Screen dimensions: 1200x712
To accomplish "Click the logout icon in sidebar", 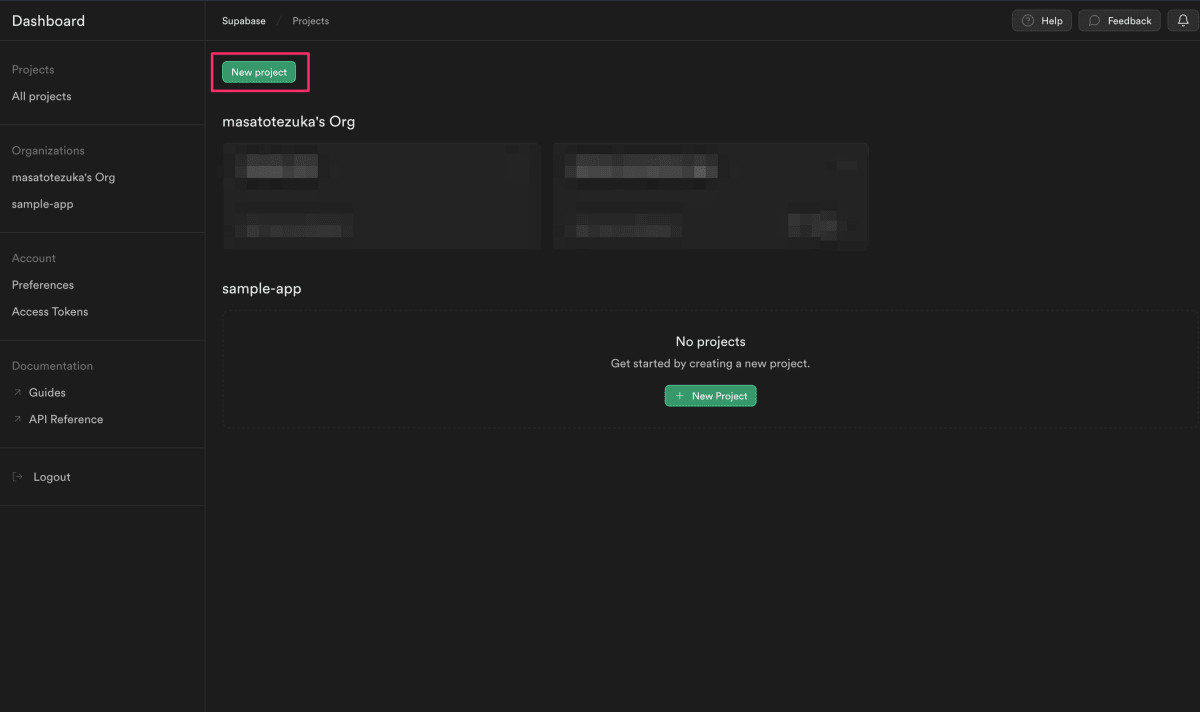I will coord(17,477).
